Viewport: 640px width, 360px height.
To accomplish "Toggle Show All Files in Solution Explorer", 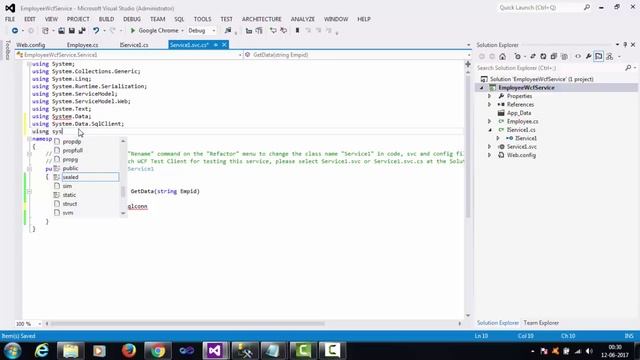I will pos(564,57).
